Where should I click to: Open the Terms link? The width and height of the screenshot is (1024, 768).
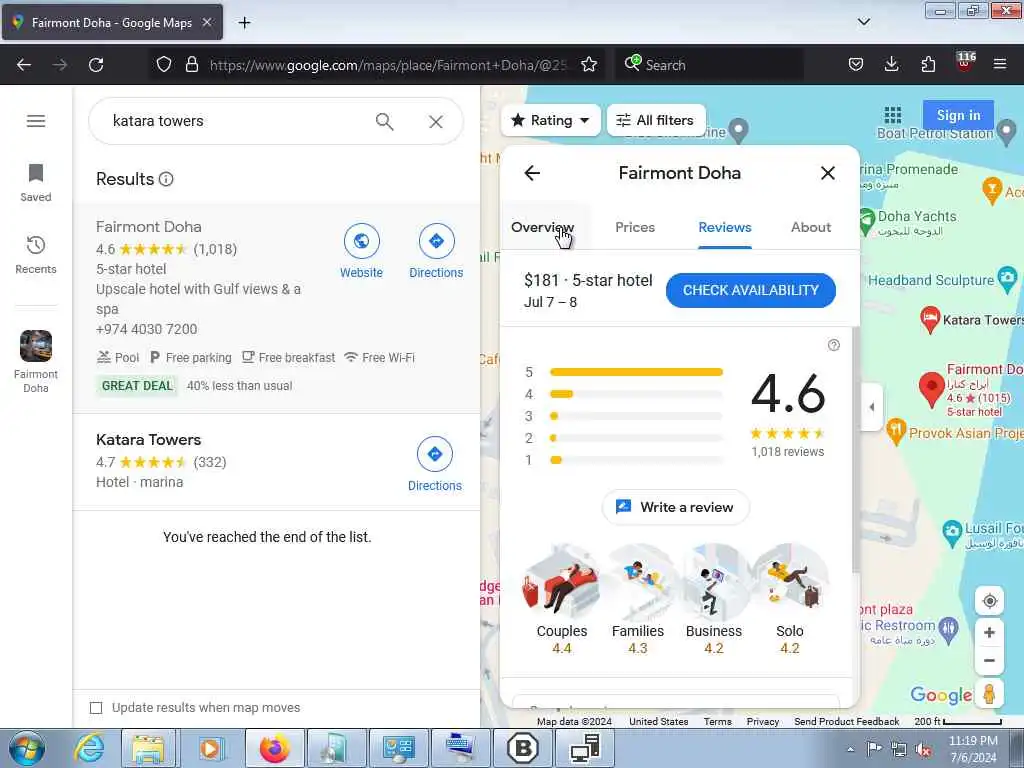[x=718, y=722]
